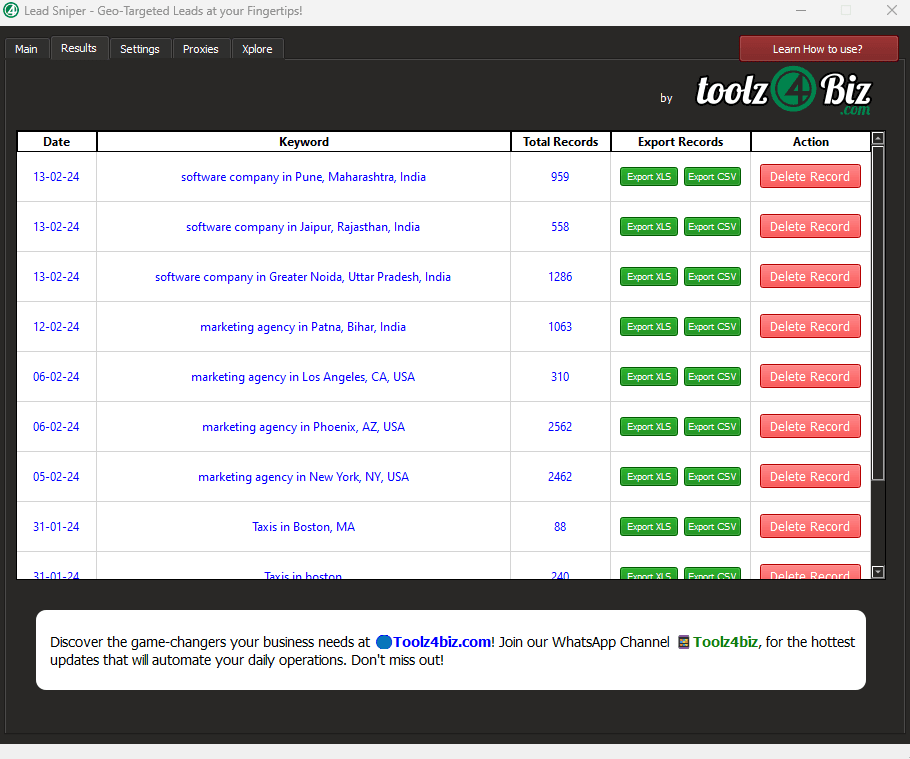
Task: Delete the Phoenix marketing agency record
Action: coord(809,427)
